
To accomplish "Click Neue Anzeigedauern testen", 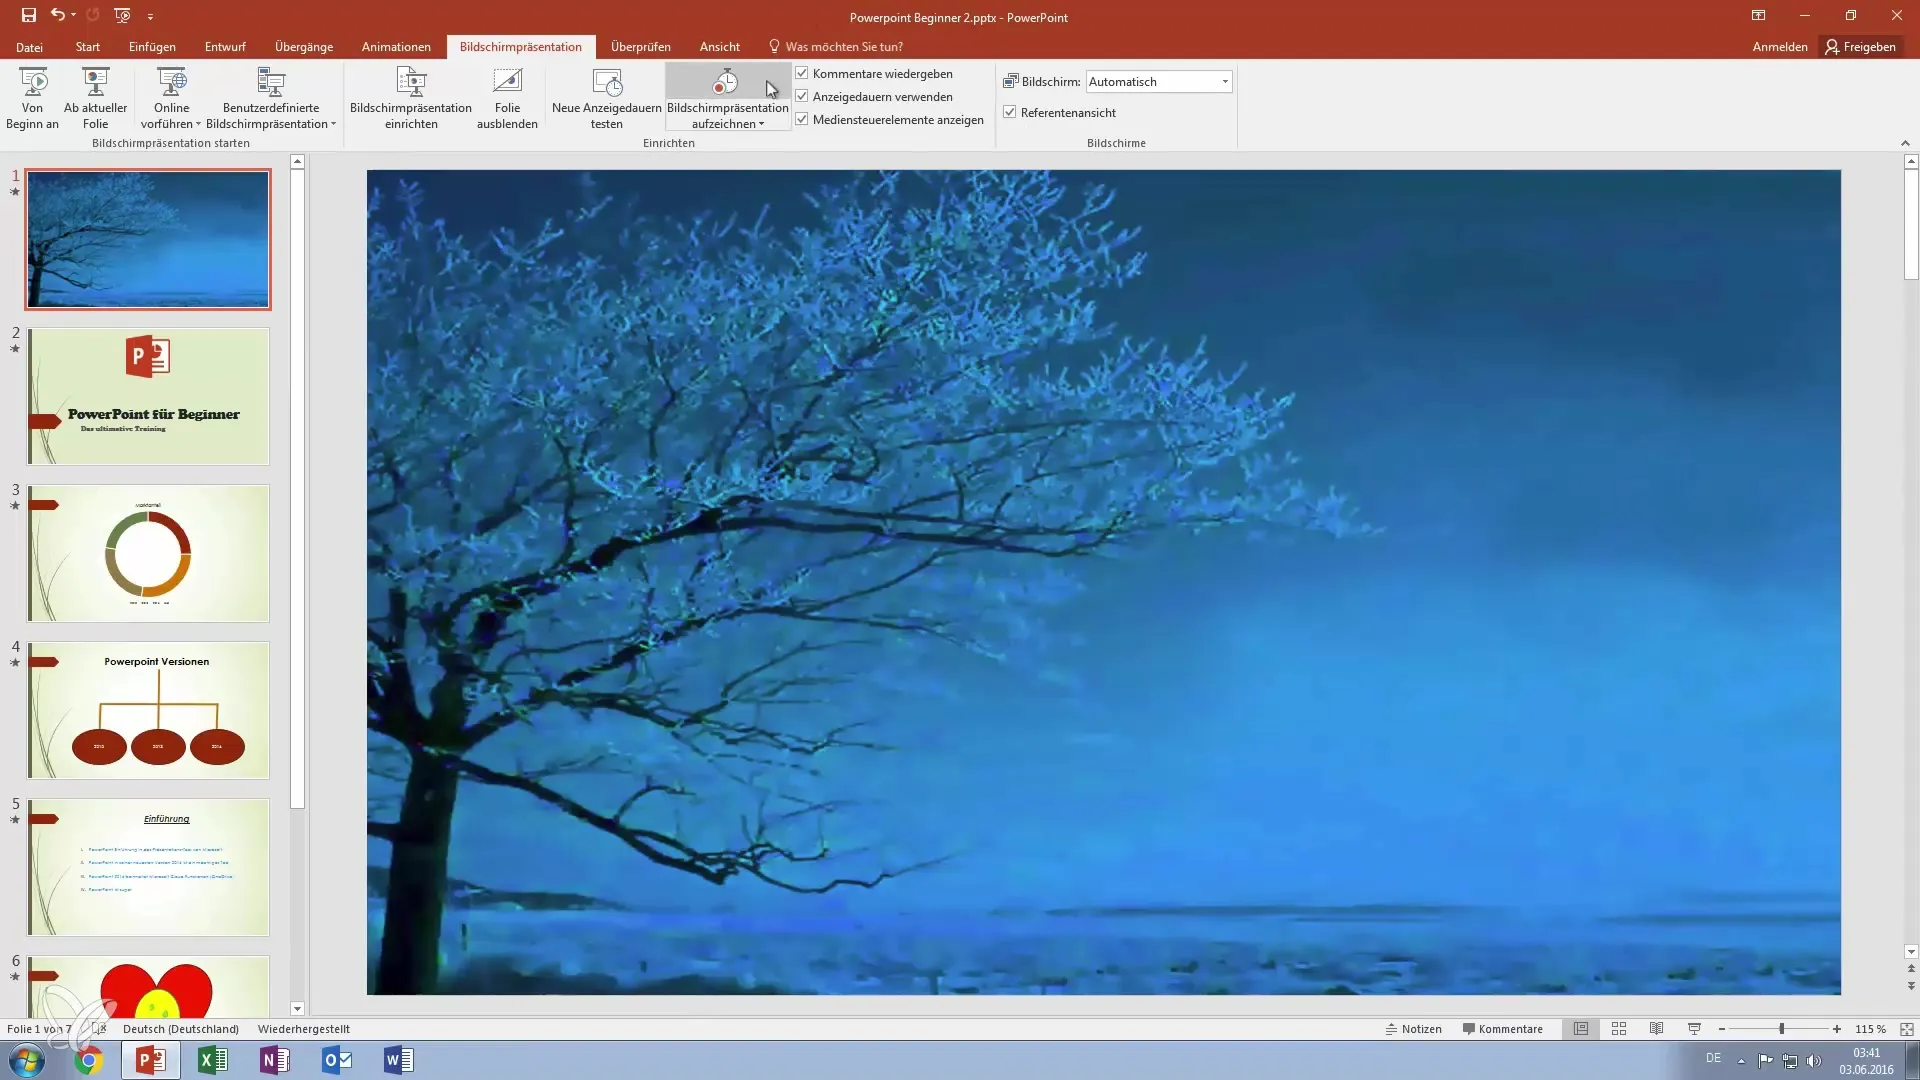I will tap(606, 97).
